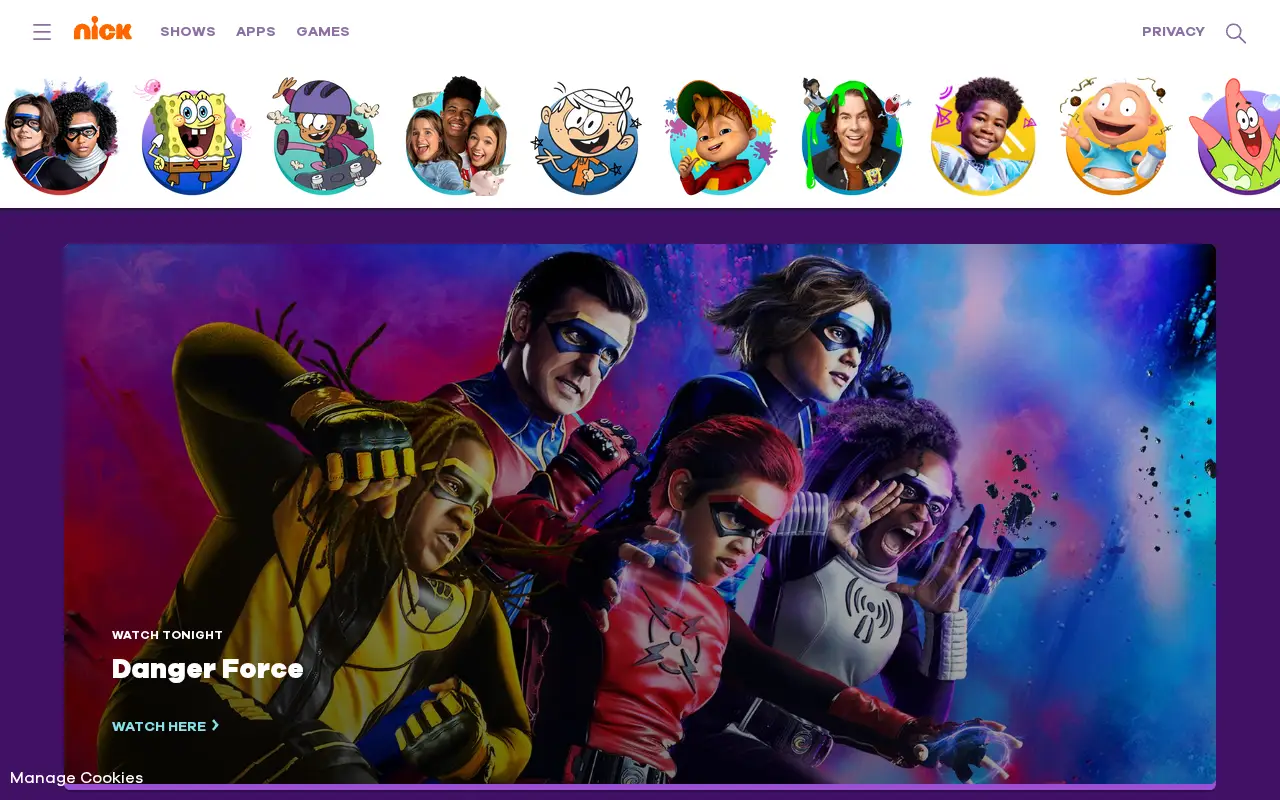This screenshot has width=1280, height=800.
Task: Open the hamburger menu
Action: pyautogui.click(x=41, y=32)
